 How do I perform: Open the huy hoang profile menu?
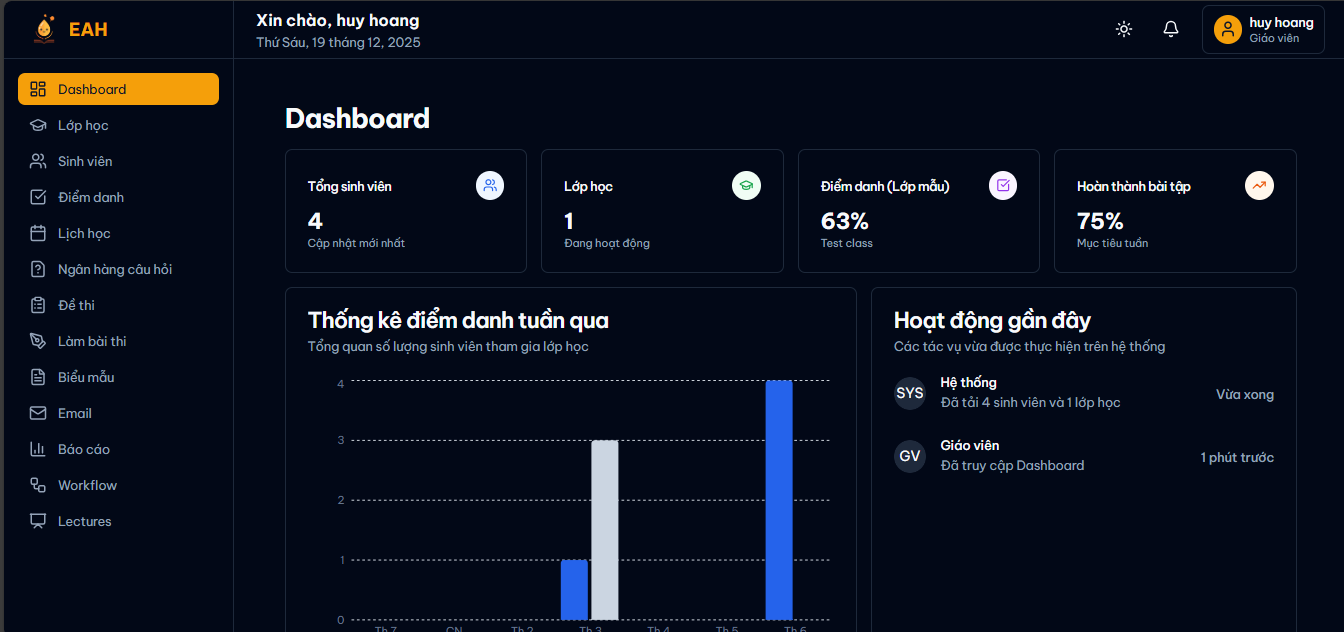(1263, 29)
